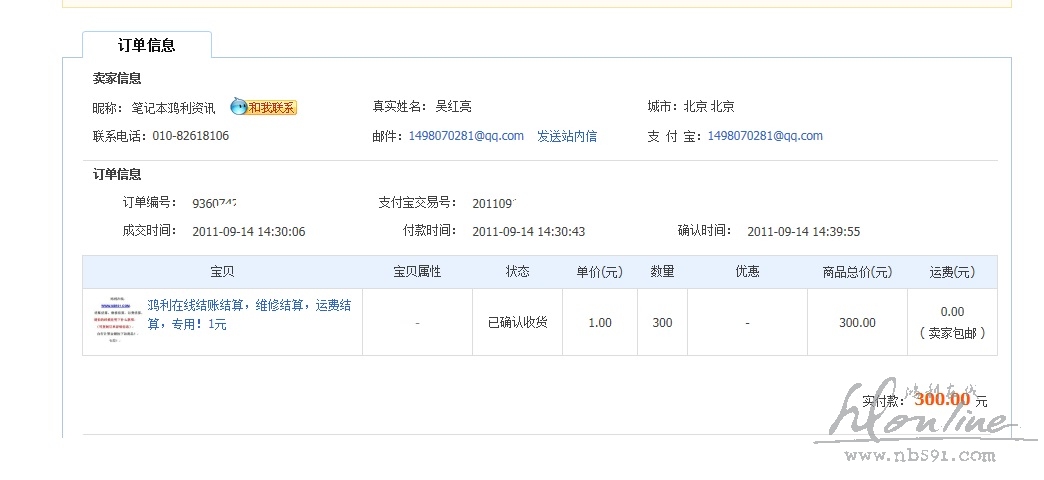This screenshot has height=480, width=1044.
Task: Click the 发送站内信 link
Action: pos(567,136)
